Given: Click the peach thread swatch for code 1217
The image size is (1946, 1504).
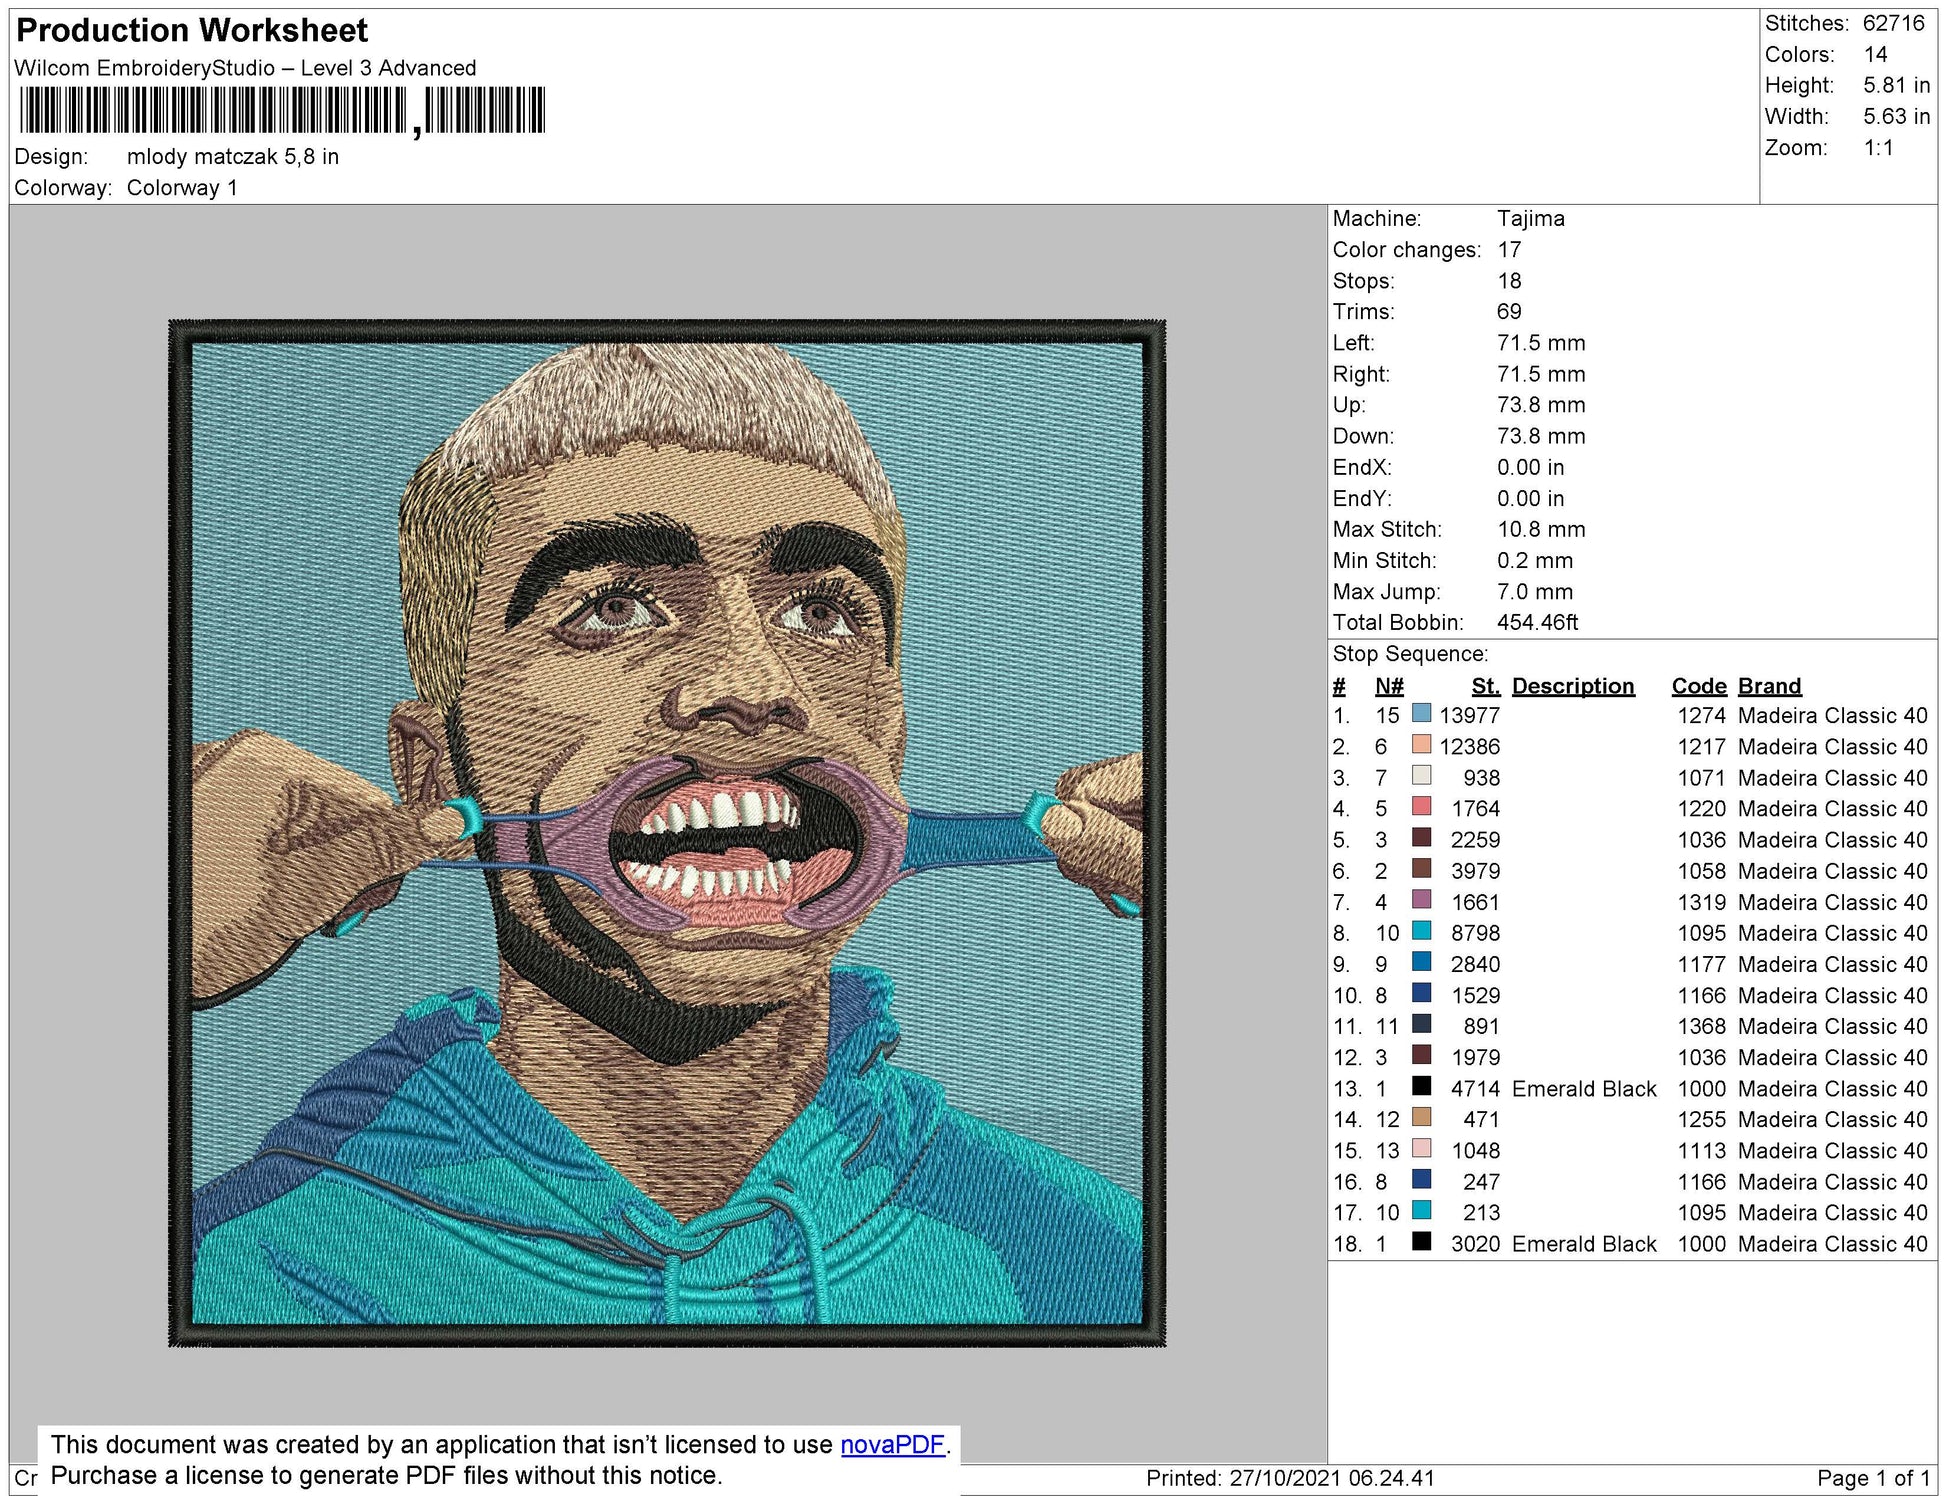Looking at the screenshot, I should 1421,746.
